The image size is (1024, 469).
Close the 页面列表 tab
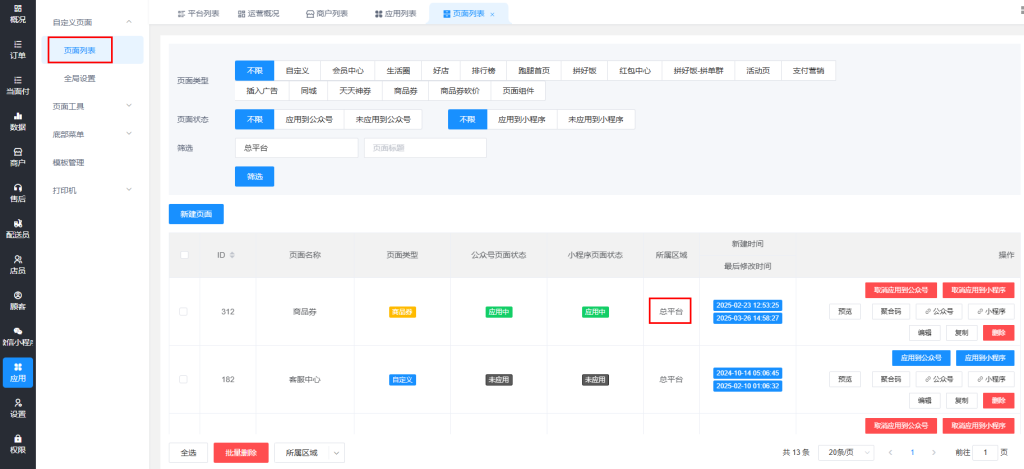click(x=492, y=14)
